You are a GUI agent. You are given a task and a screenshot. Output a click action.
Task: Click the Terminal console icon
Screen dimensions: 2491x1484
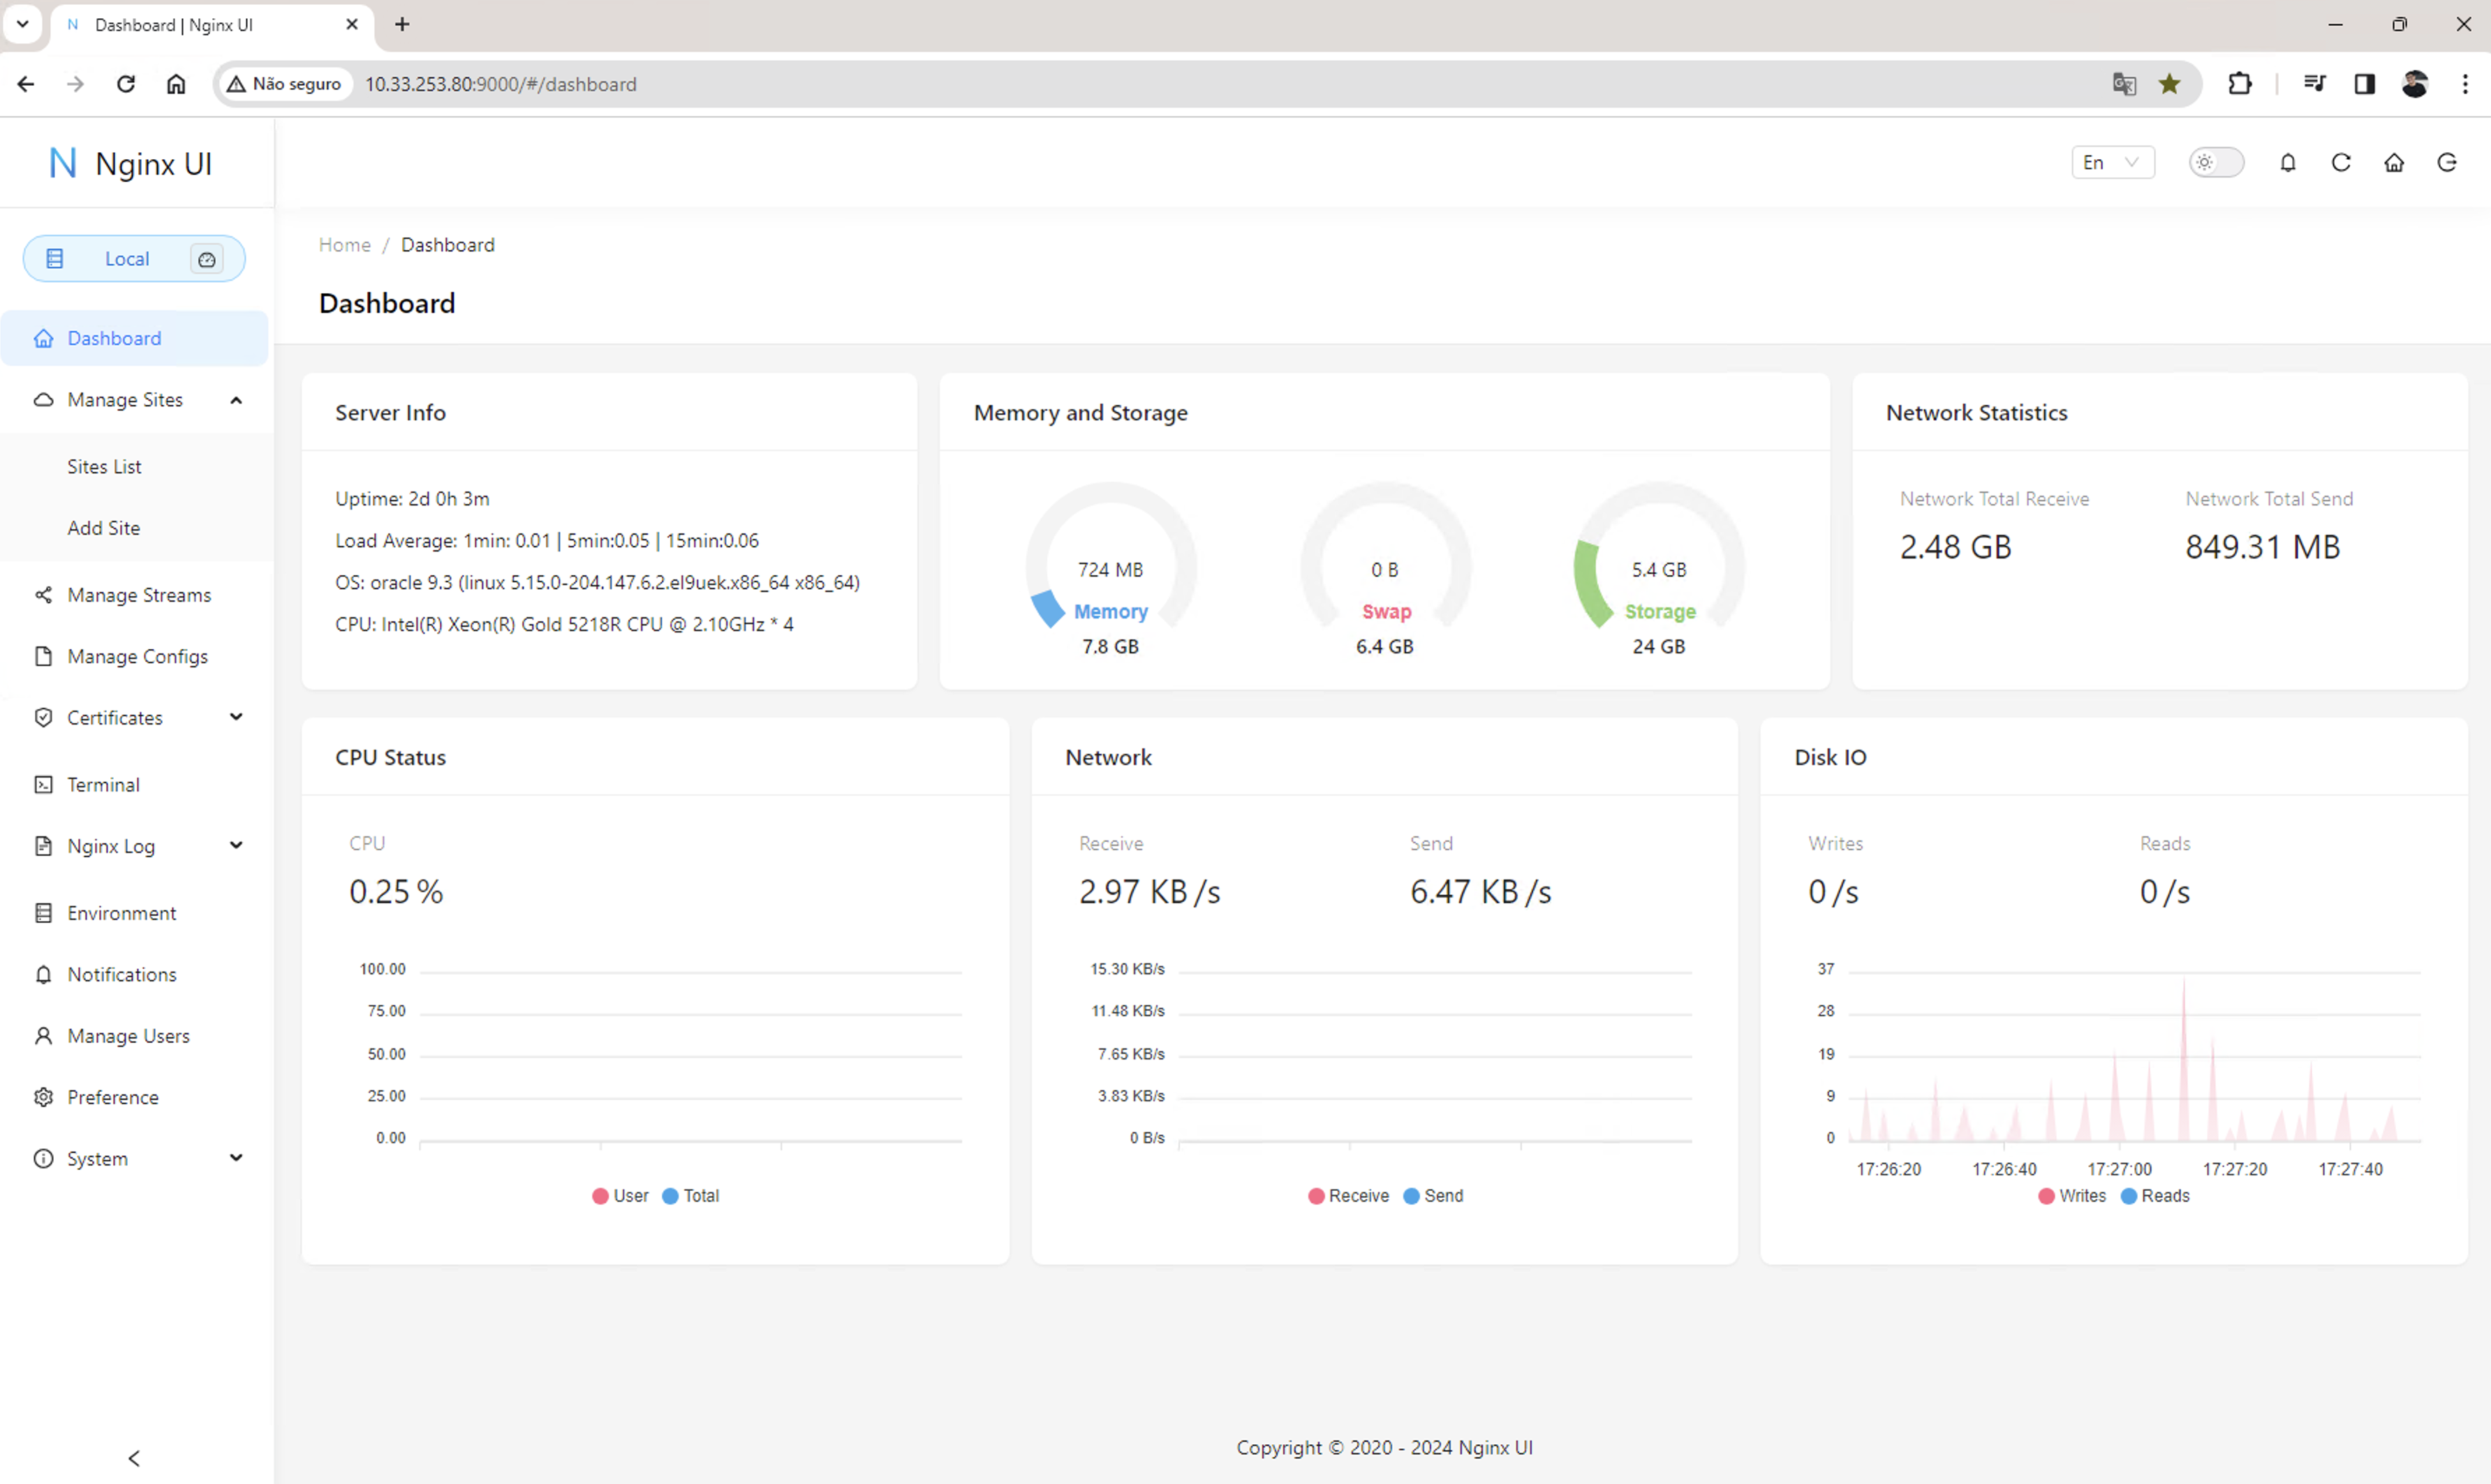pyautogui.click(x=43, y=785)
